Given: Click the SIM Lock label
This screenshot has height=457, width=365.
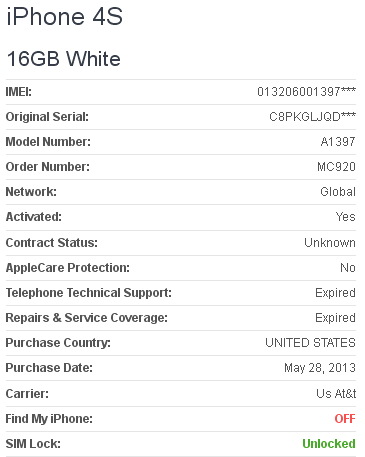Looking at the screenshot, I should coord(33,444).
